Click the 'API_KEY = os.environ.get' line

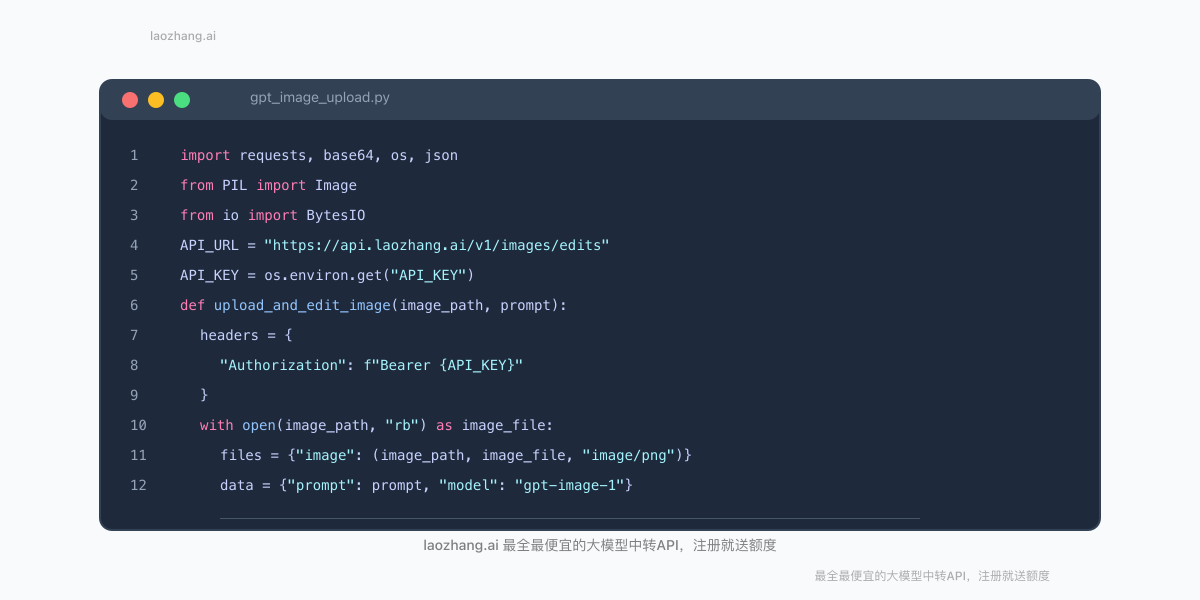pyautogui.click(x=327, y=275)
